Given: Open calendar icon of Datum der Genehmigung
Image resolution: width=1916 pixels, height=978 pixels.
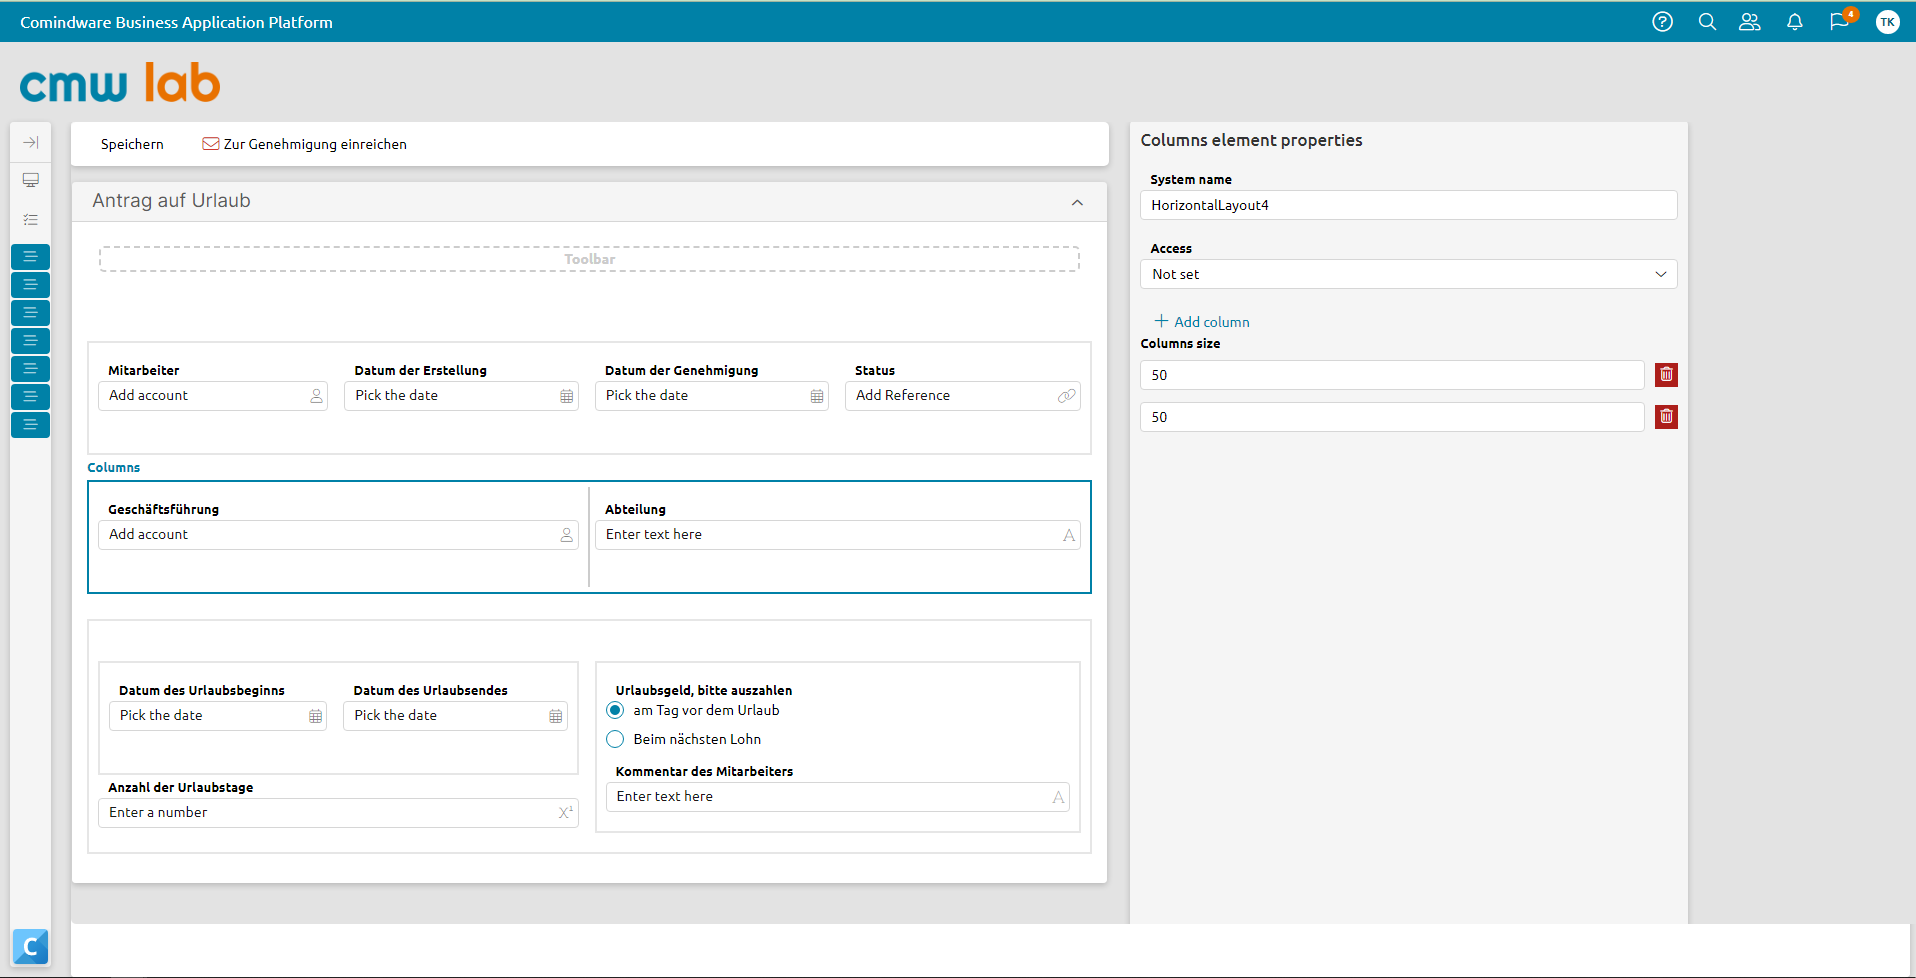Looking at the screenshot, I should [x=817, y=396].
